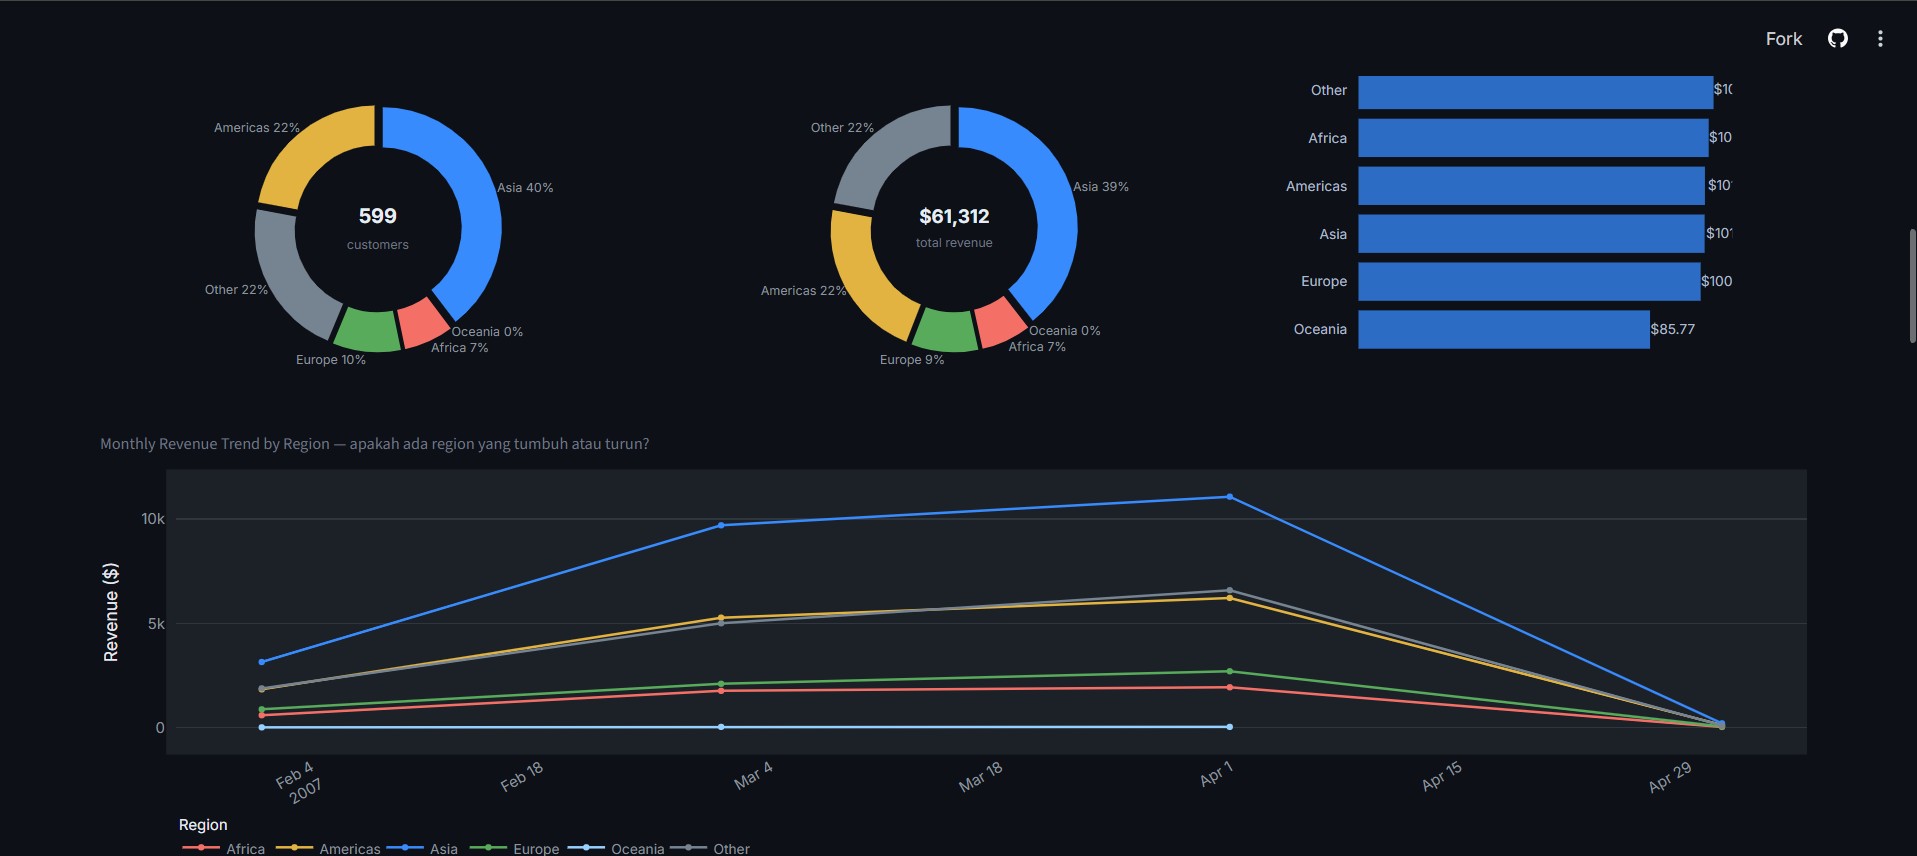Image resolution: width=1917 pixels, height=856 pixels.
Task: Click the Other row's blue bar
Action: point(1535,92)
